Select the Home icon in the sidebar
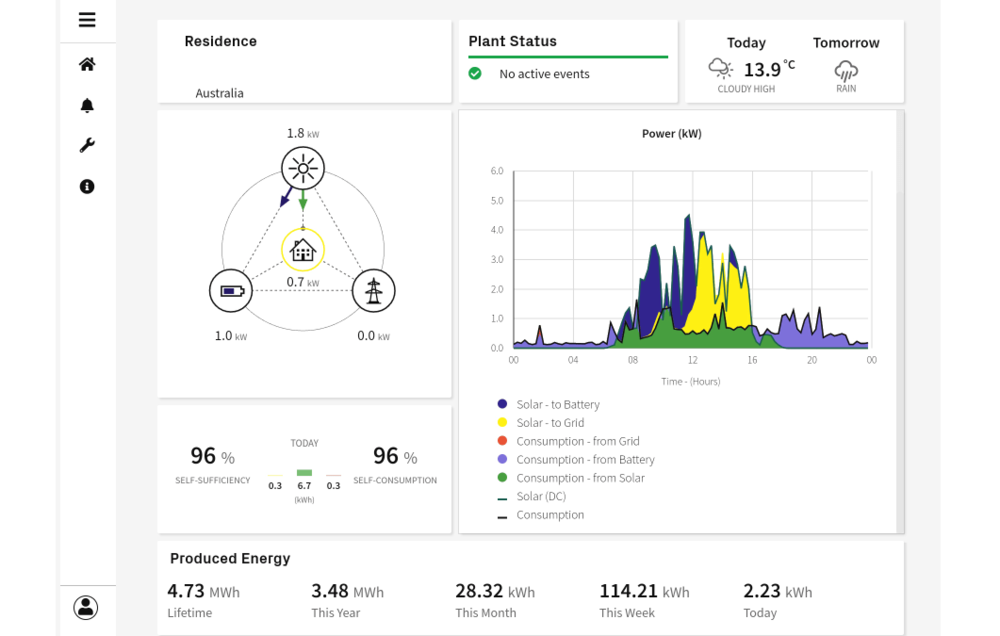Viewport: 1000px width, 636px height. [x=87, y=64]
